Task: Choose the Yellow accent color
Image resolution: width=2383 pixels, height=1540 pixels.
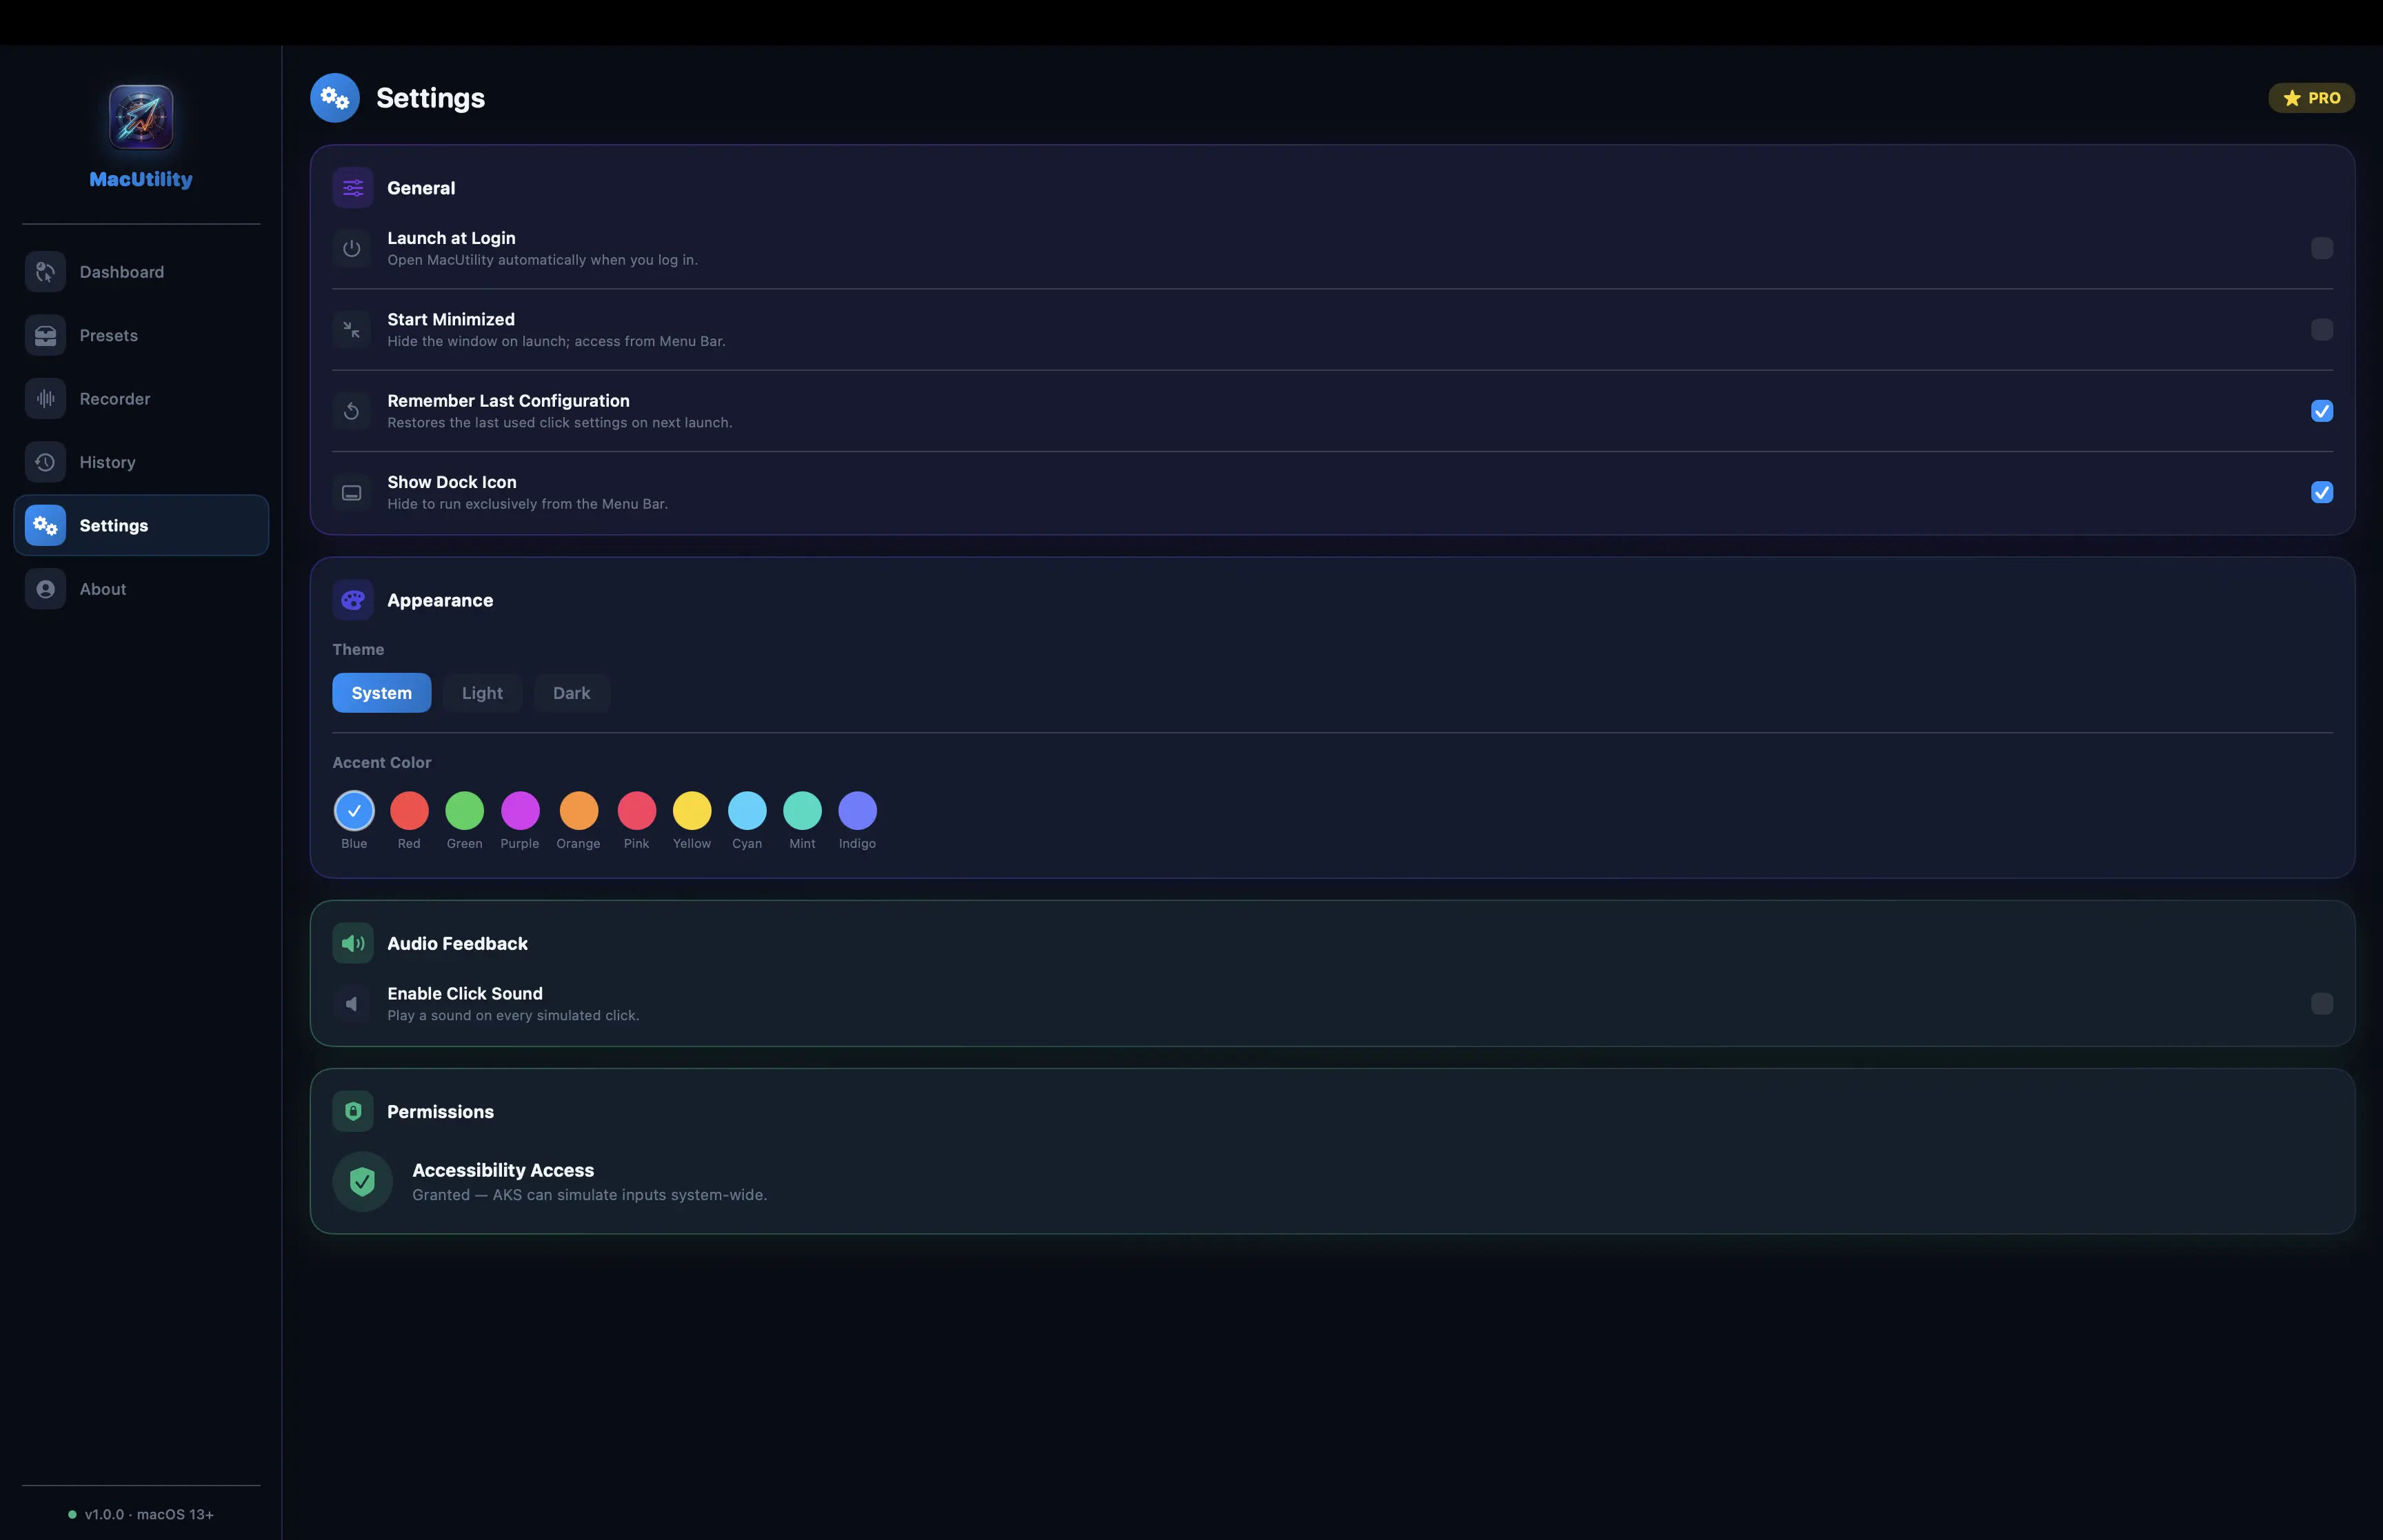Action: point(692,811)
